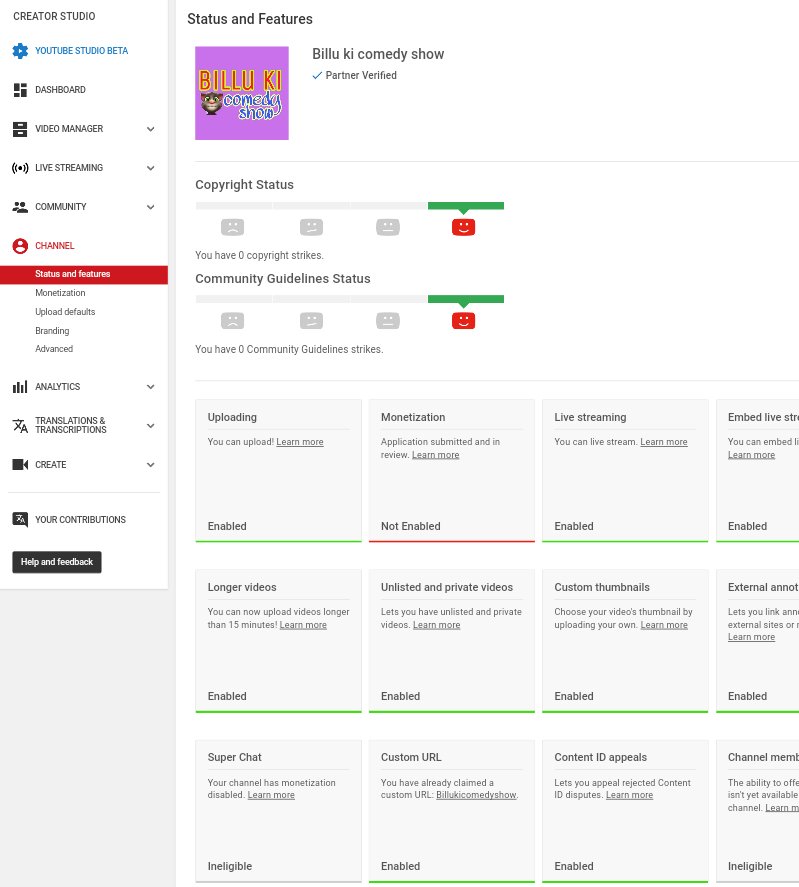The width and height of the screenshot is (799, 887).
Task: Expand the Analytics menu chevron
Action: point(151,387)
